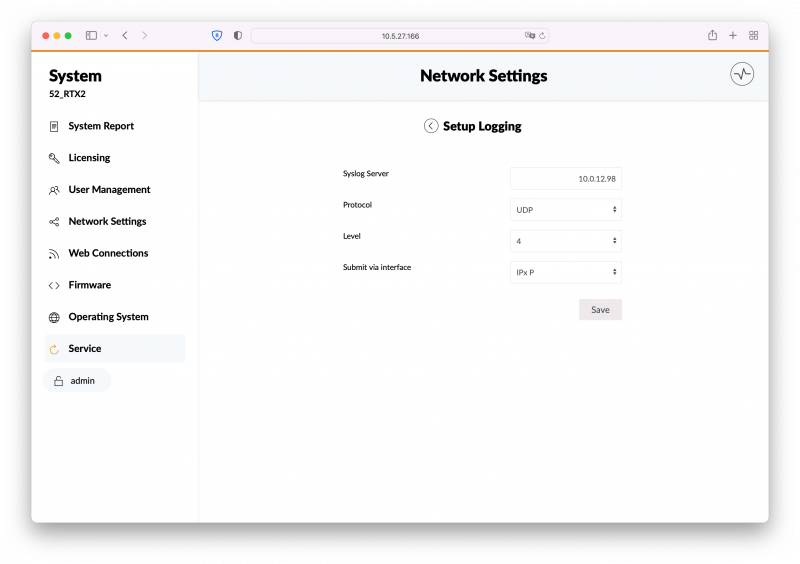Open Licensing menu item
800x564 pixels.
(115, 158)
